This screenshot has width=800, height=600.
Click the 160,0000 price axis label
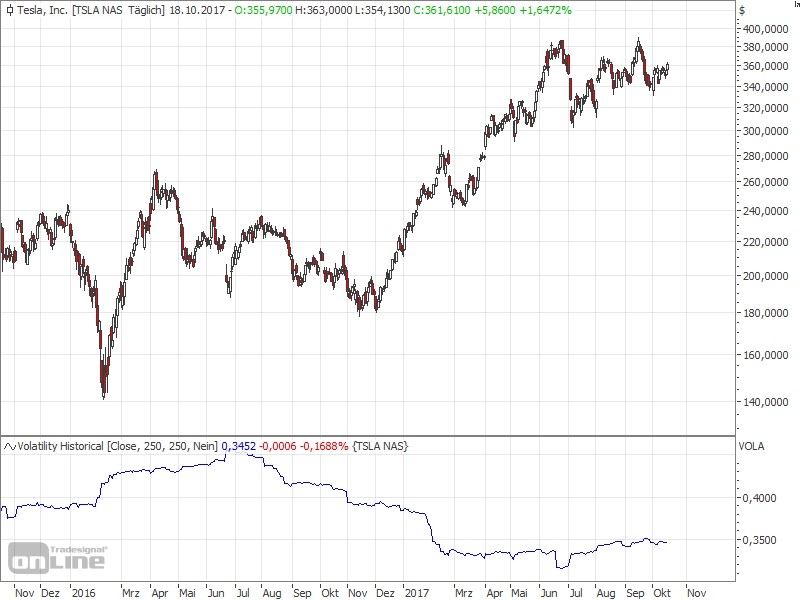pyautogui.click(x=766, y=355)
